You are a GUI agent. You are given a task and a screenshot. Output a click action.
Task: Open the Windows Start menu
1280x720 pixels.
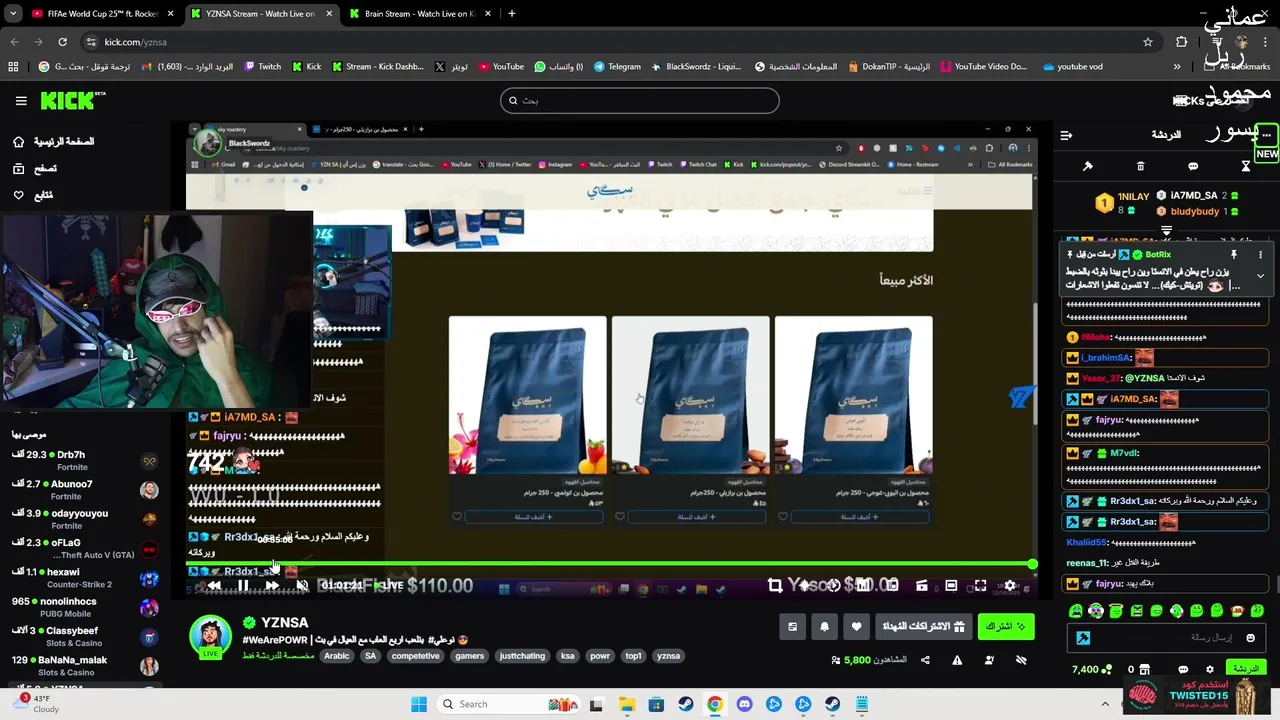[419, 704]
